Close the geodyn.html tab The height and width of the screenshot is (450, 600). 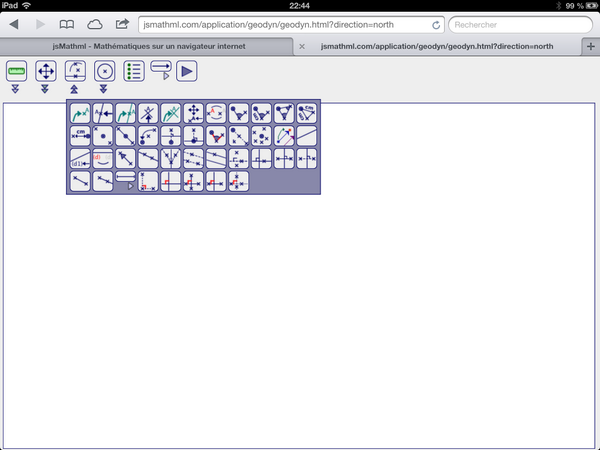(x=302, y=46)
